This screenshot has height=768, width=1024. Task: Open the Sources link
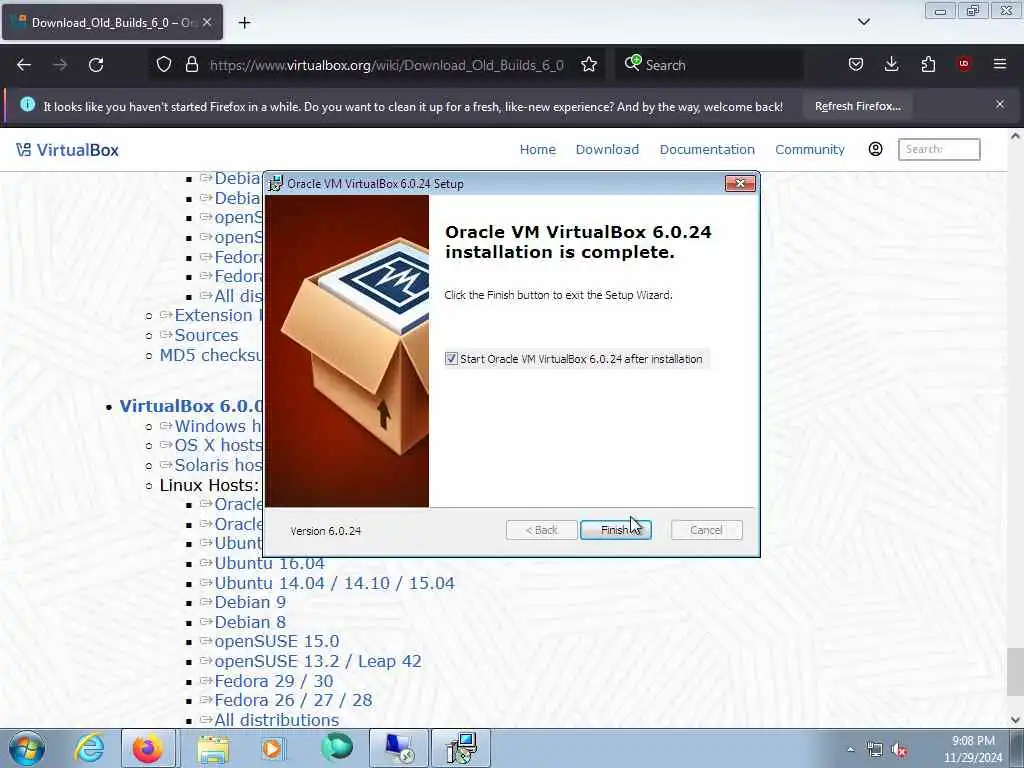206,335
